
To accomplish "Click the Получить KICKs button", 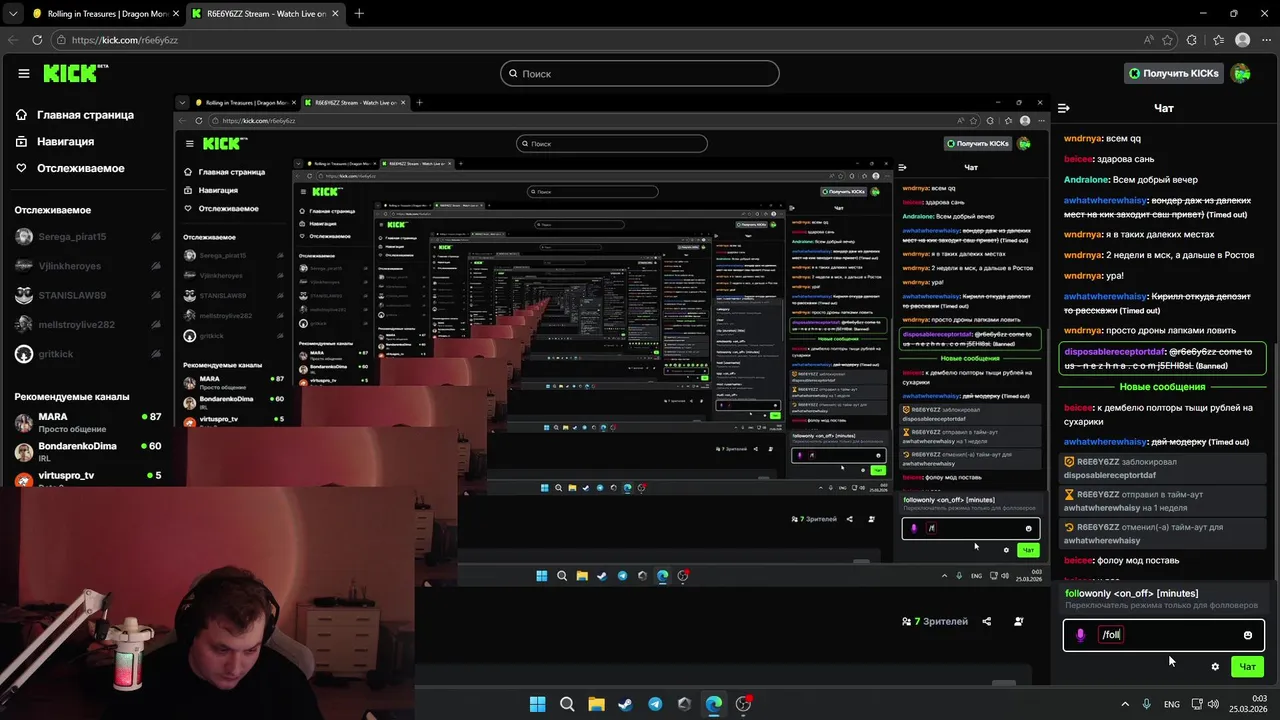I will pyautogui.click(x=1173, y=73).
